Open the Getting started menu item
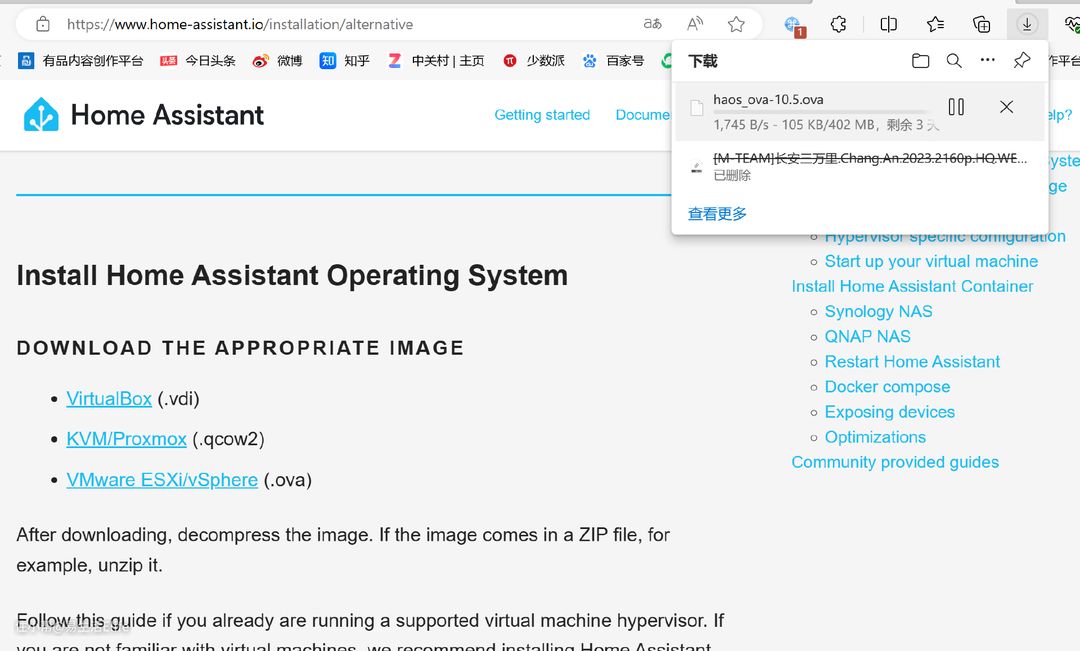Image resolution: width=1080 pixels, height=651 pixels. (x=542, y=115)
